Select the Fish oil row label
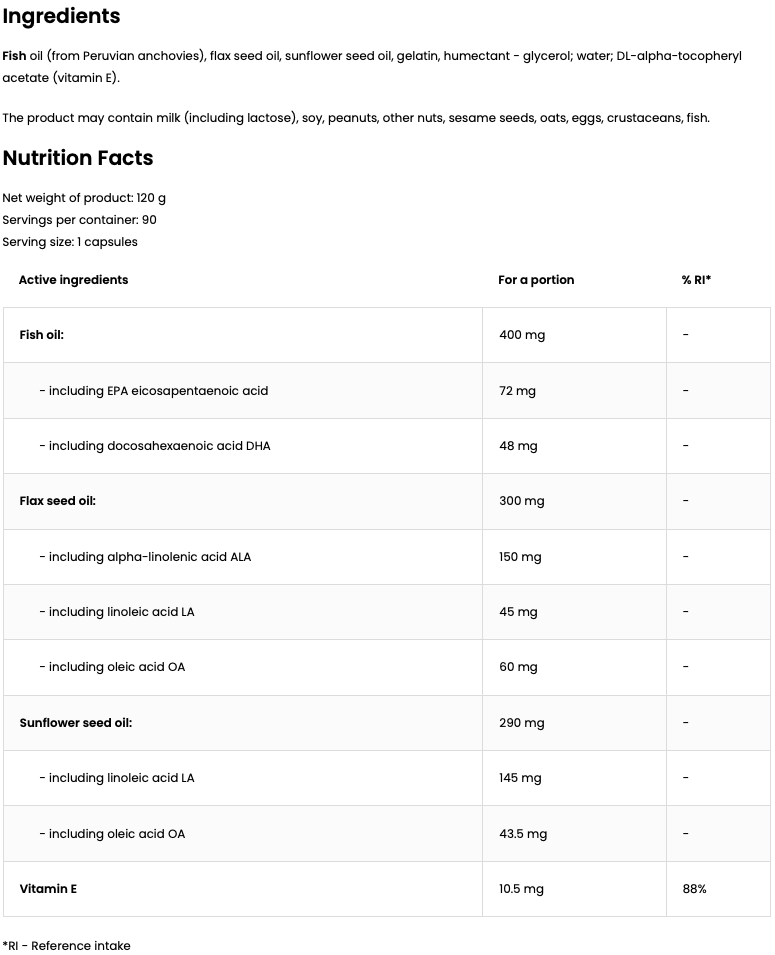 pos(41,335)
